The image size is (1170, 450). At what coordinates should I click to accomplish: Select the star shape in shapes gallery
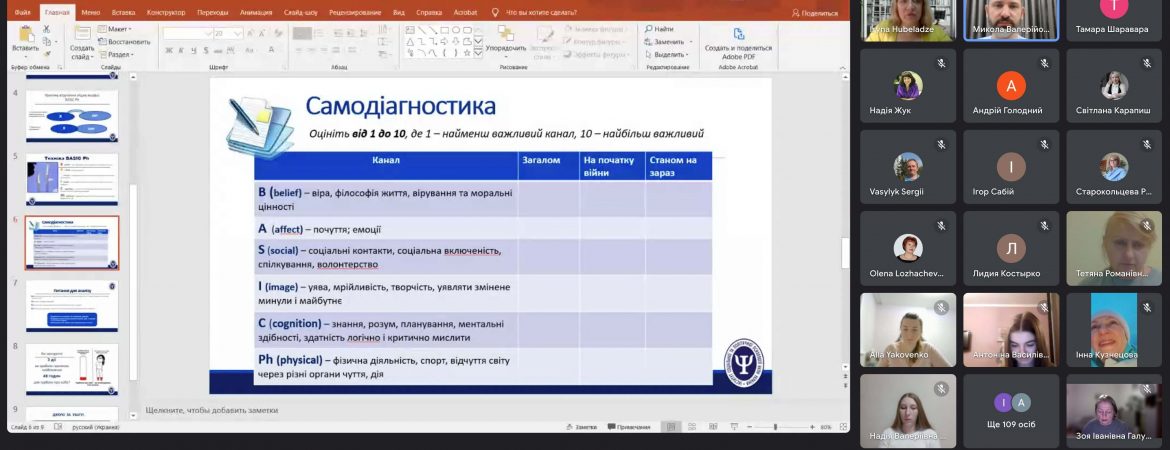467,53
